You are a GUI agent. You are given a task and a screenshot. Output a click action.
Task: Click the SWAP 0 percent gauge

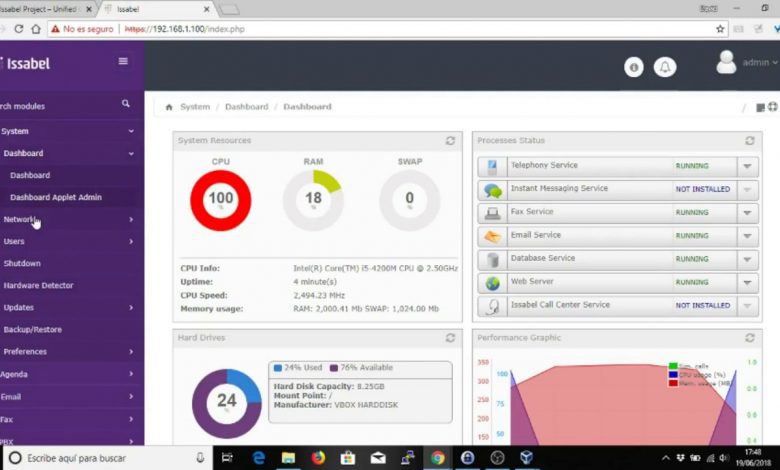tap(409, 200)
